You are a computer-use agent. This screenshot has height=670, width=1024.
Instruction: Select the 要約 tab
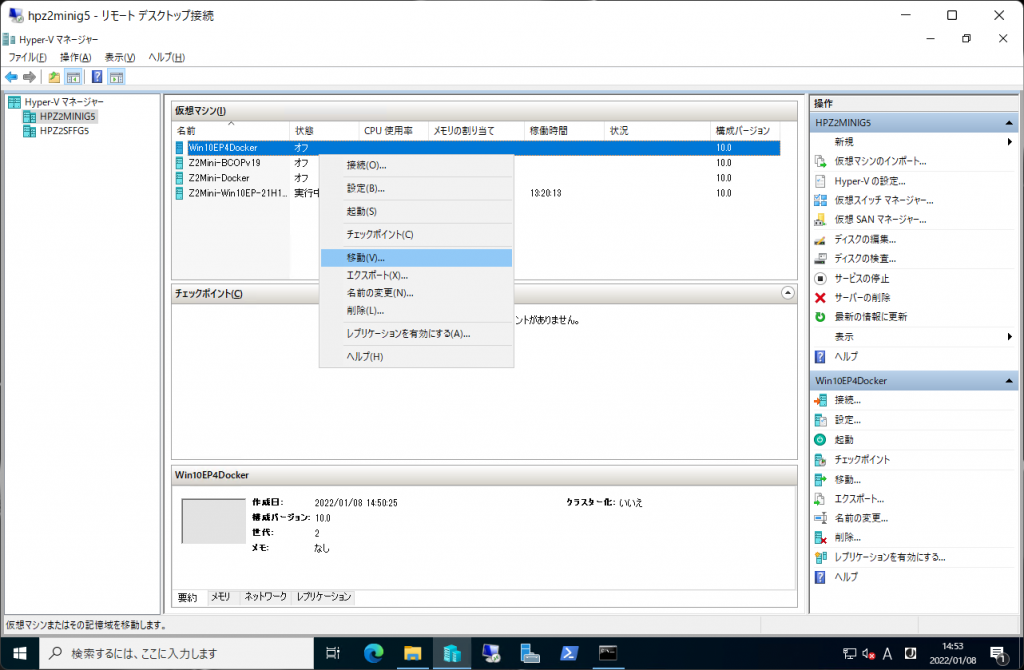click(187, 598)
